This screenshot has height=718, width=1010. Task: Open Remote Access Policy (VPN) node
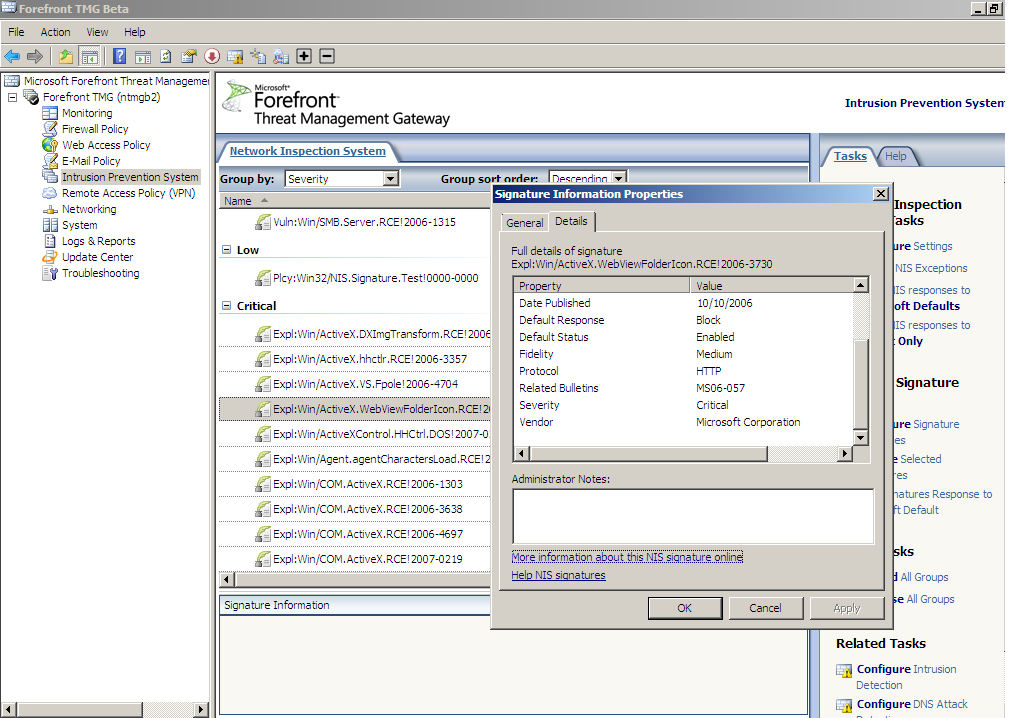tap(128, 193)
